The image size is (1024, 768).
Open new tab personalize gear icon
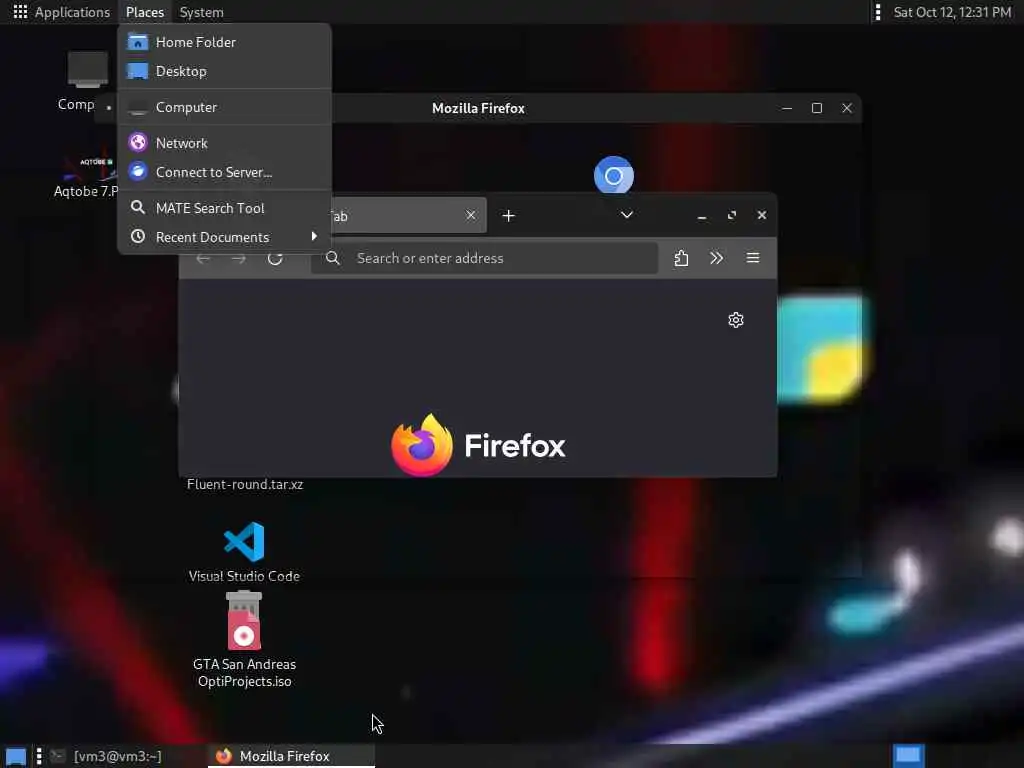coord(736,320)
